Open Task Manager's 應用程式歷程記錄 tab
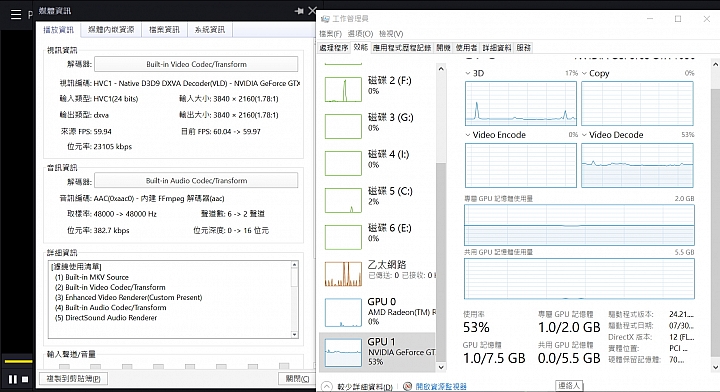Image resolution: width=720 pixels, height=392 pixels. tap(402, 47)
